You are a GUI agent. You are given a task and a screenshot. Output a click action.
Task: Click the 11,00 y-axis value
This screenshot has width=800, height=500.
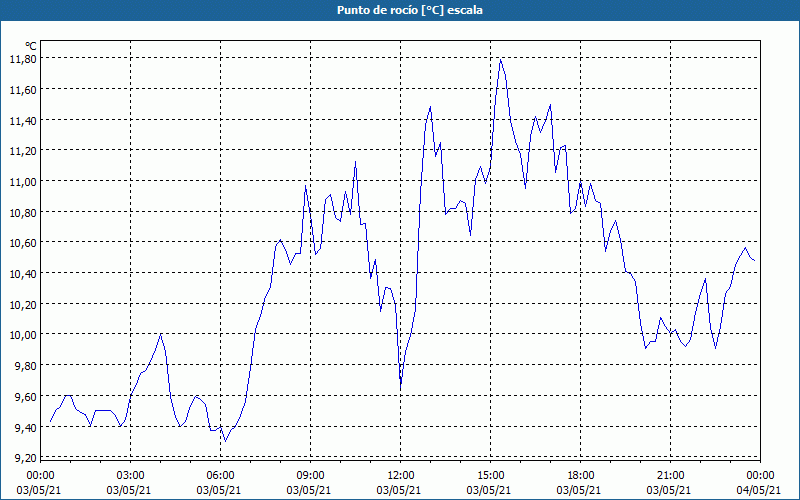[x=23, y=182]
